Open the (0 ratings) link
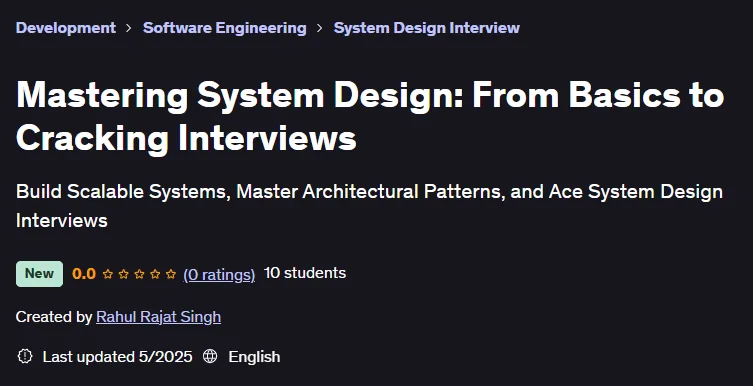Viewport: 753px width, 386px height. click(x=219, y=274)
